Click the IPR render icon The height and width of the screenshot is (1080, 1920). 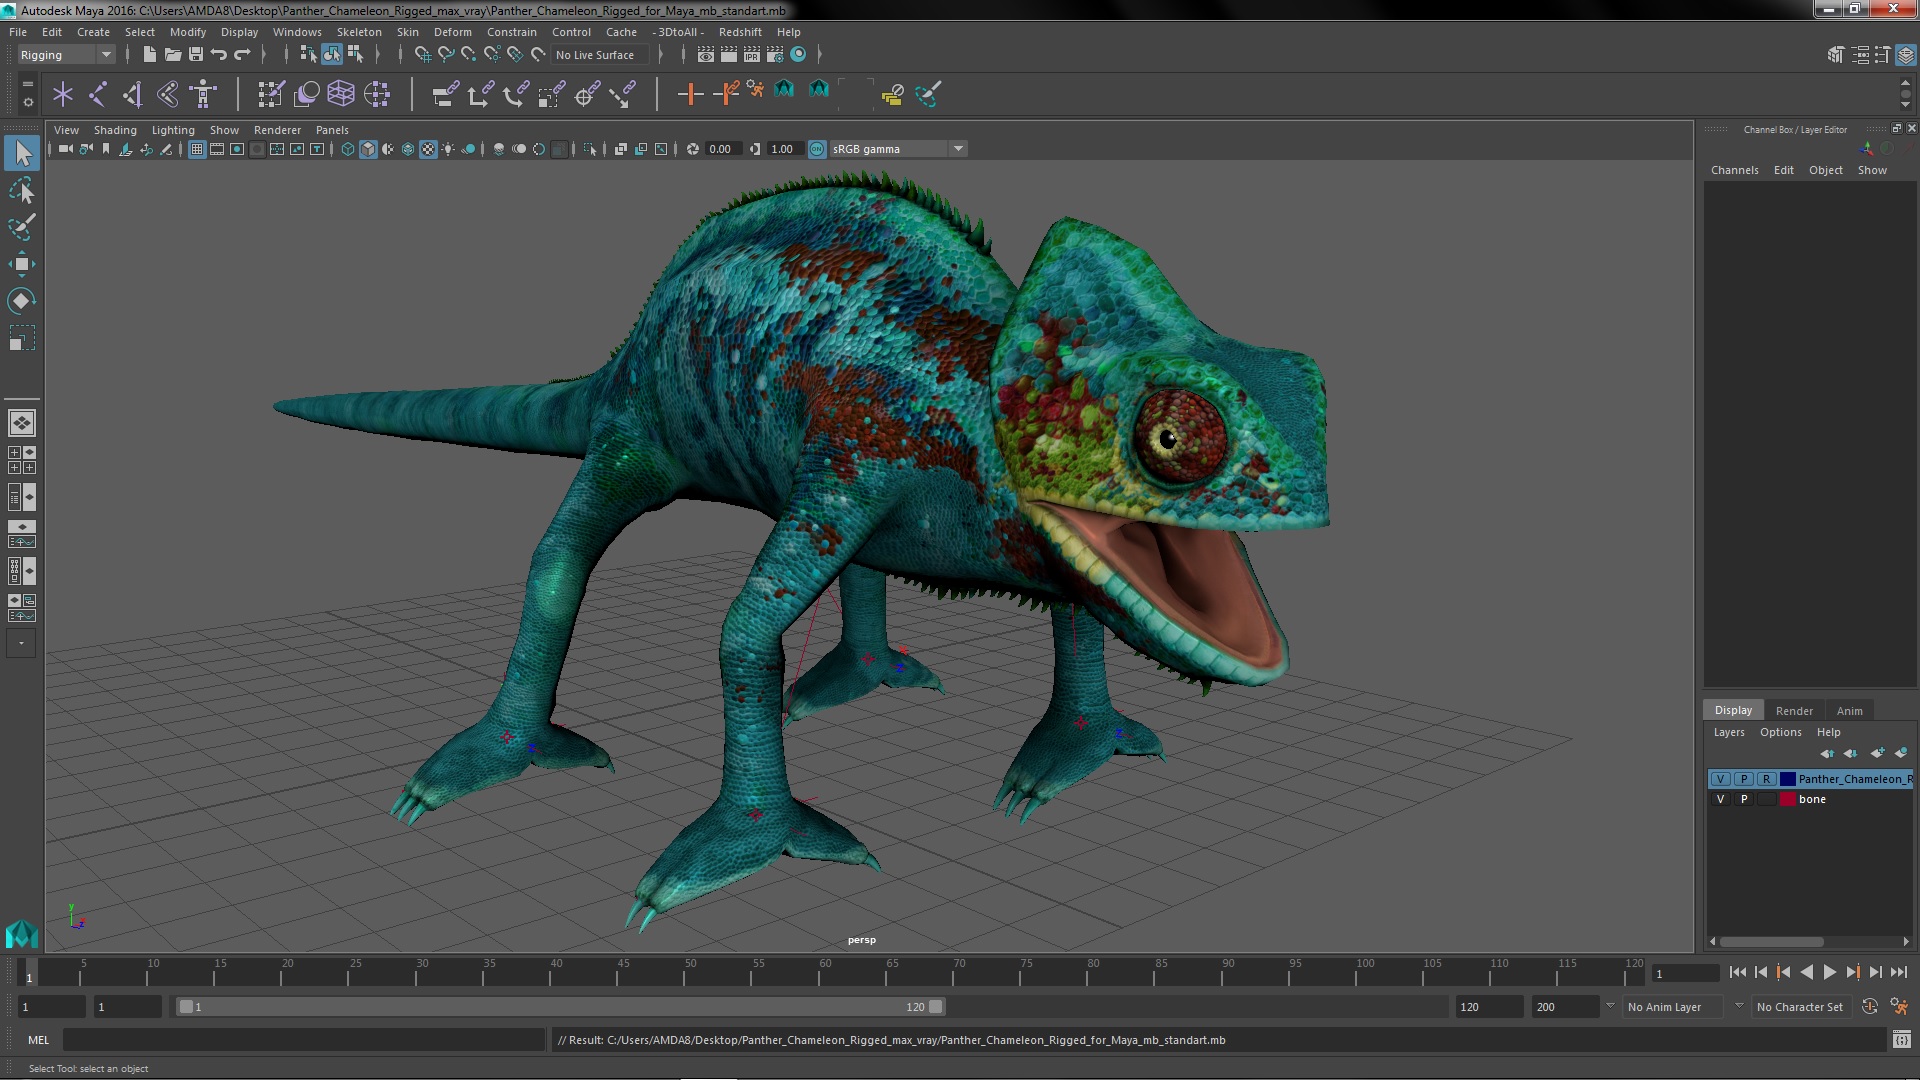coord(752,55)
